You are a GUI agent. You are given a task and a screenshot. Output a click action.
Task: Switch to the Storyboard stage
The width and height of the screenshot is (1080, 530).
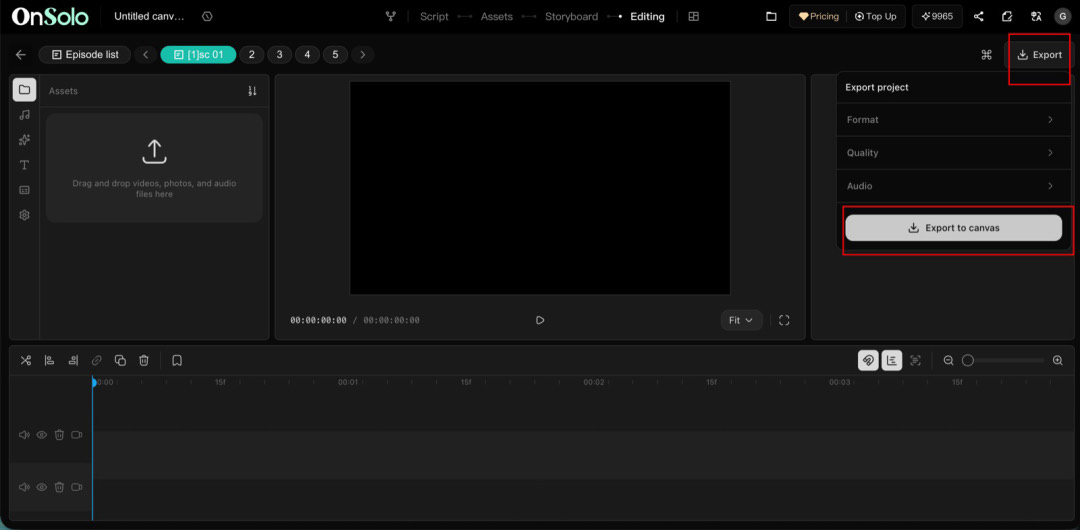tap(572, 17)
